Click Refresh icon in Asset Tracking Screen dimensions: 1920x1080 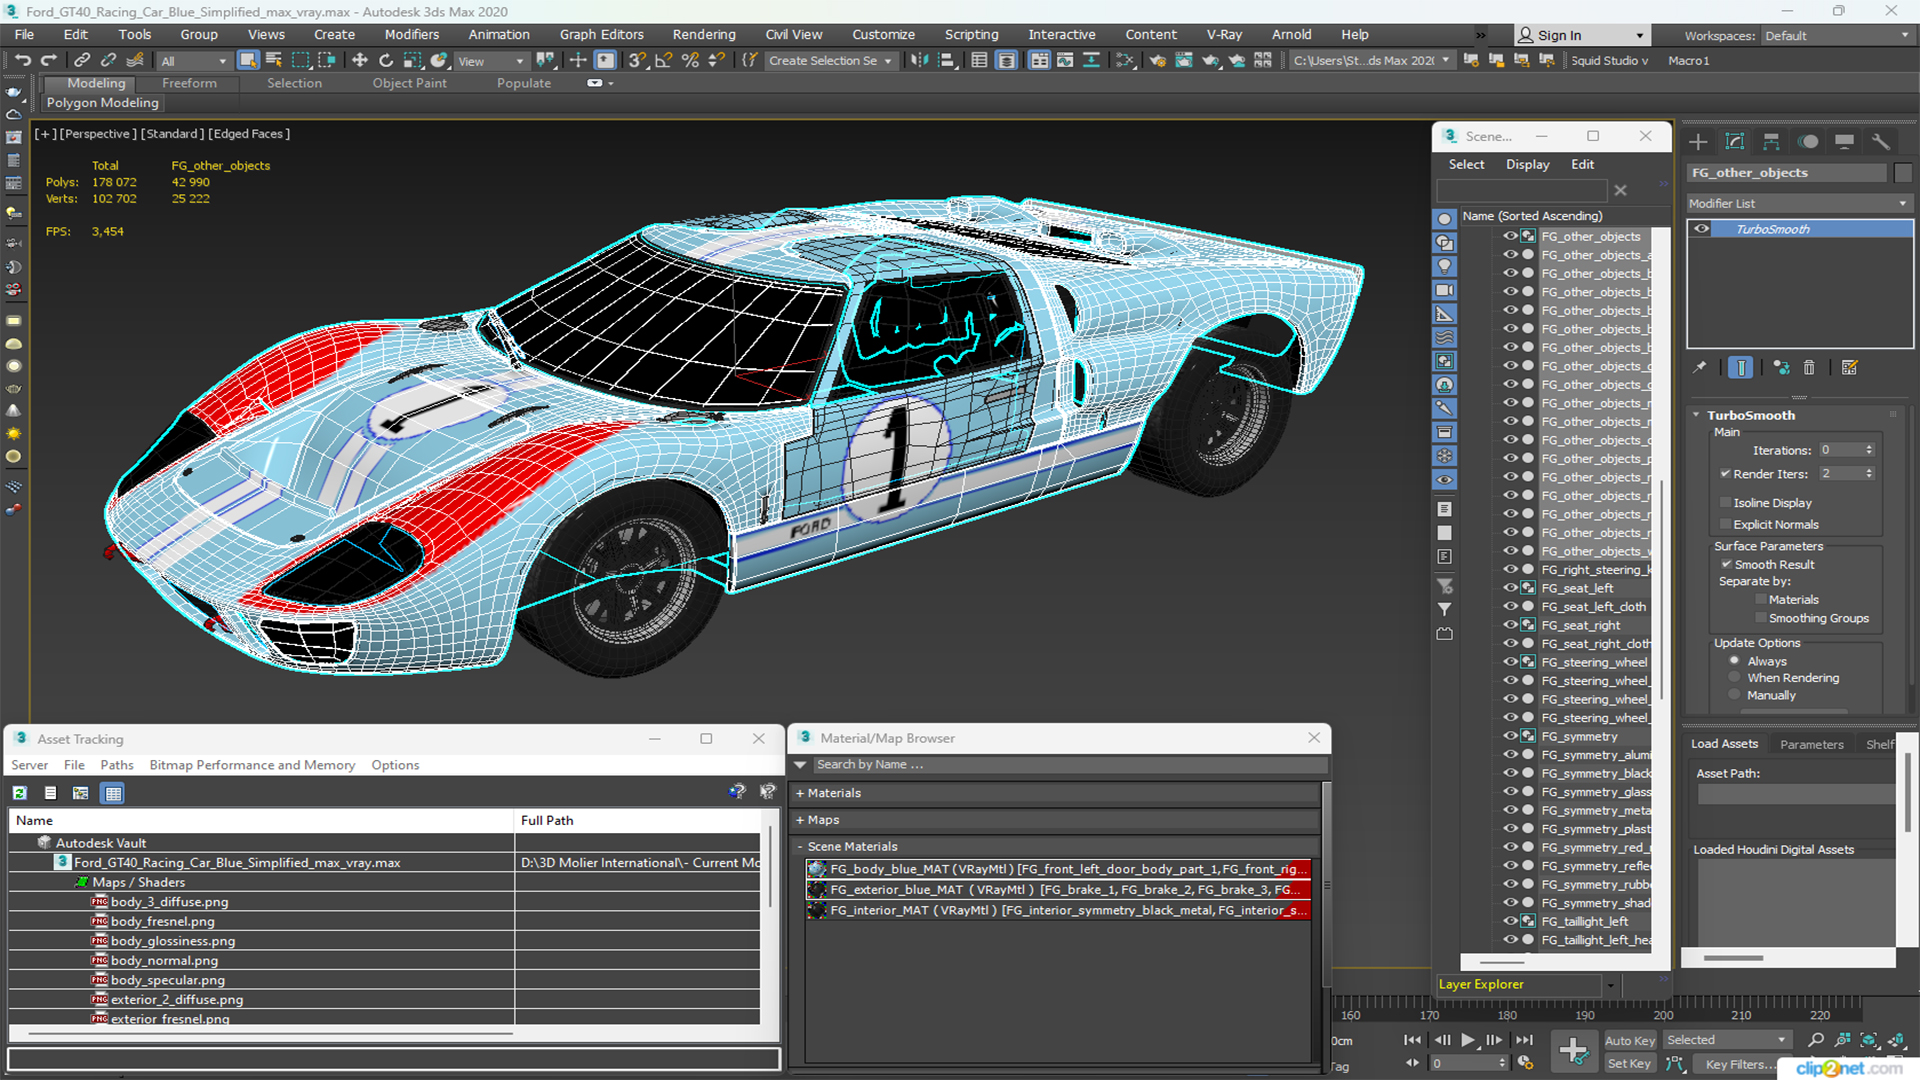(x=20, y=793)
